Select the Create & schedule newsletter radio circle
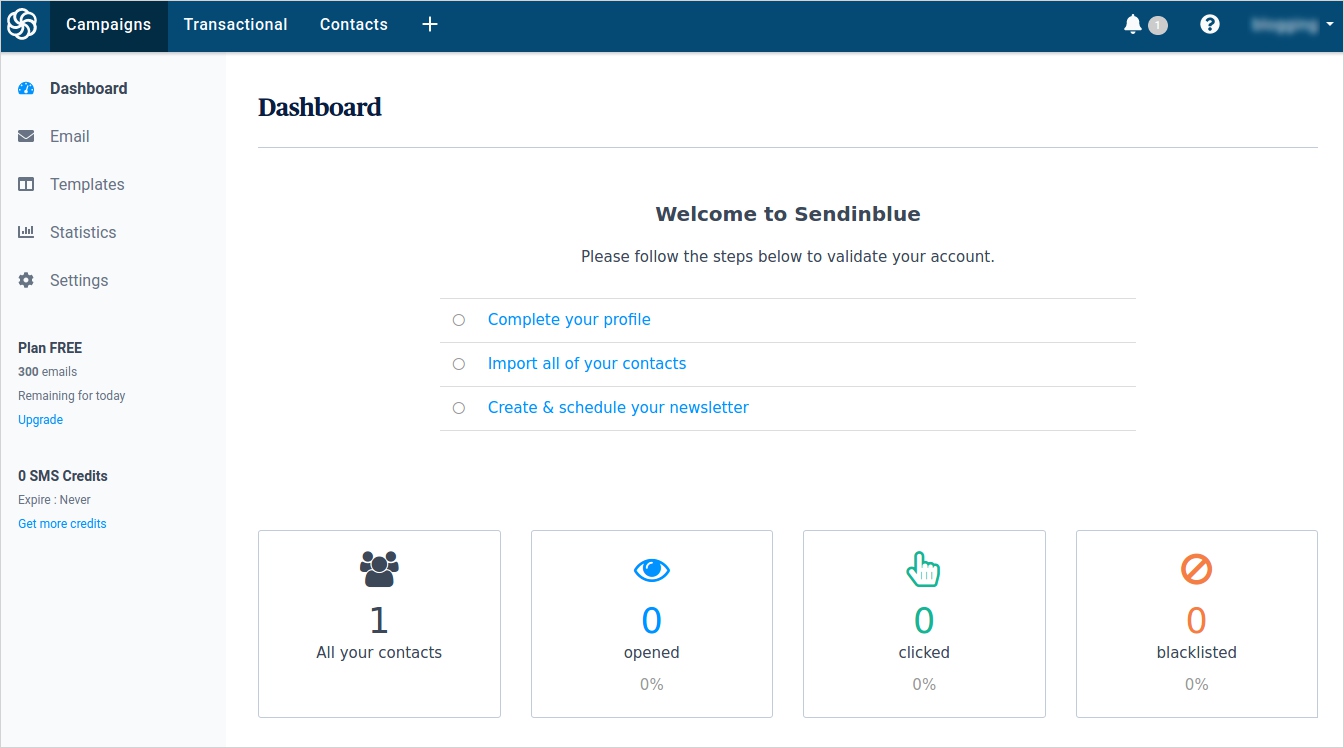This screenshot has height=748, width=1344. tap(459, 408)
